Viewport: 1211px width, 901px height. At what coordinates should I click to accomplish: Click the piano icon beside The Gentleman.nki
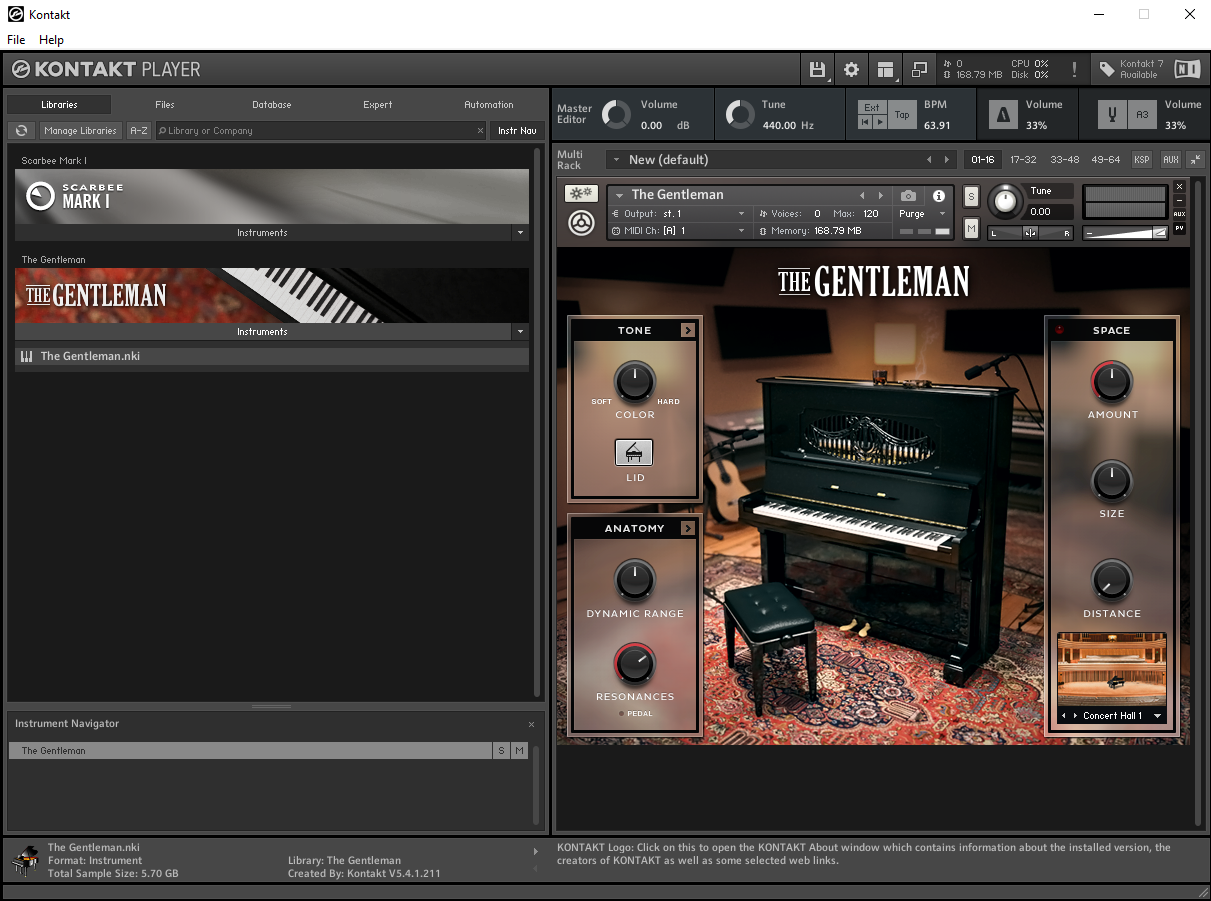pos(26,356)
